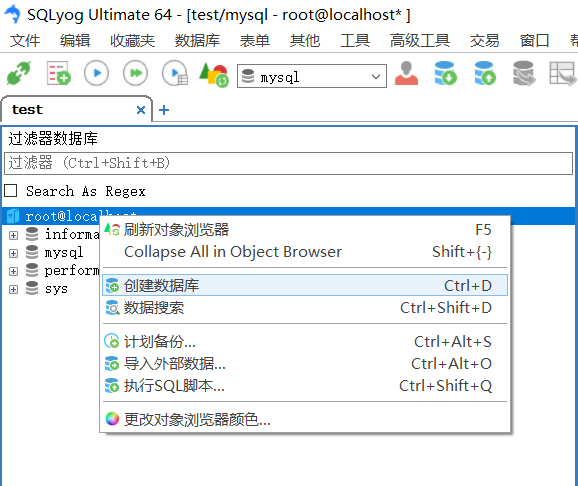Click the root@localhost server icon
Image resolution: width=578 pixels, height=486 pixels.
tap(13, 216)
